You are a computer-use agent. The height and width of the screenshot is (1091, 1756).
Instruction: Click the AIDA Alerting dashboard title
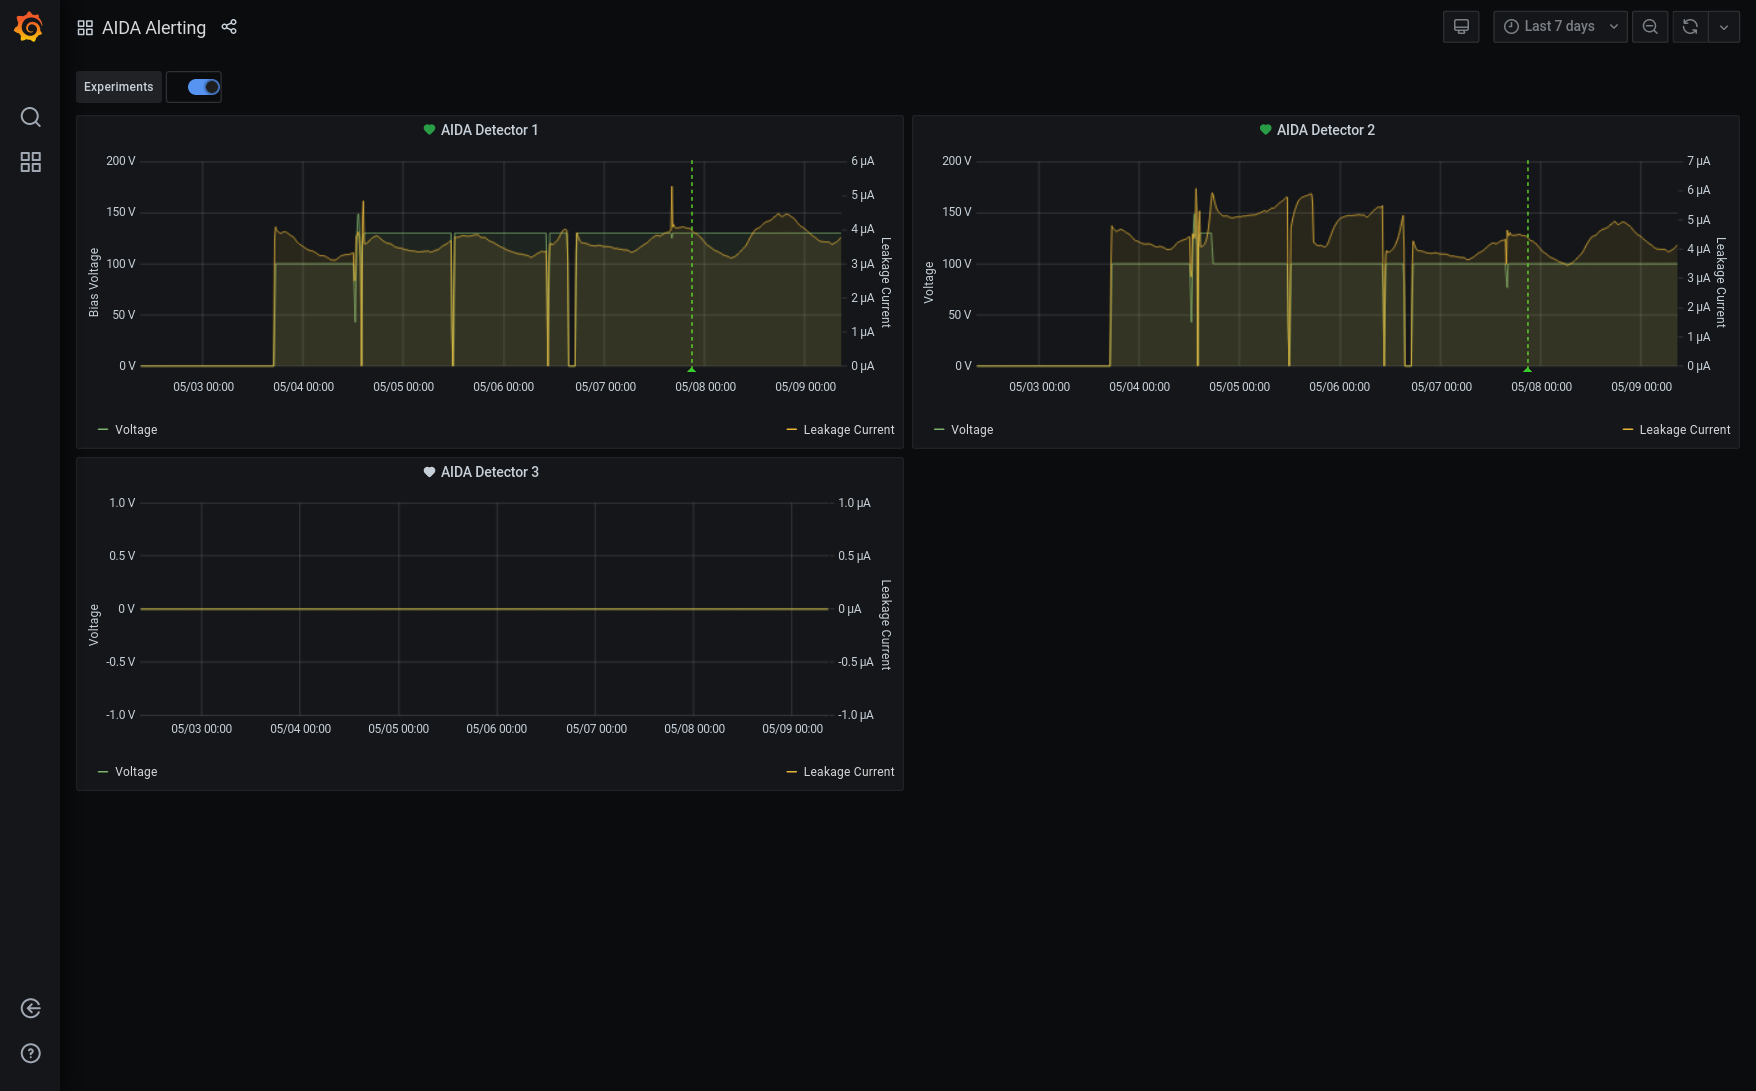154,28
